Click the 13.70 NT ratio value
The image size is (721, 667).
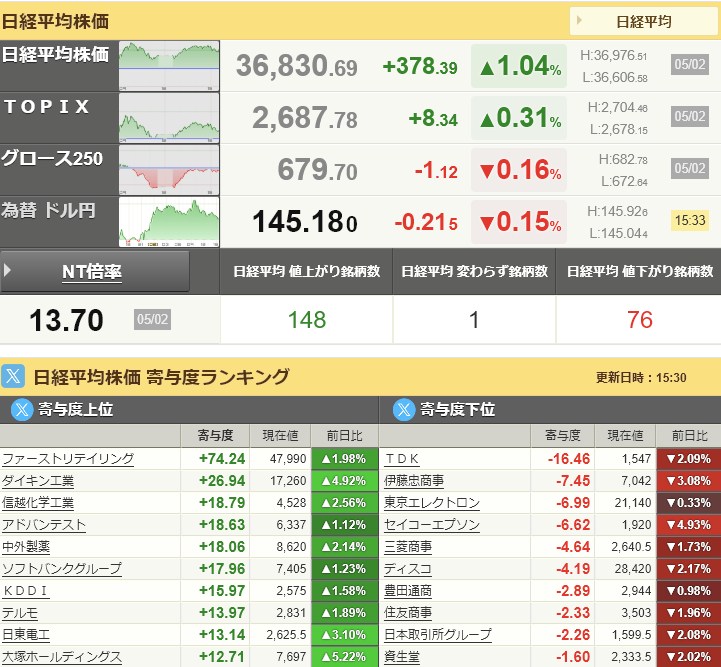click(x=66, y=320)
